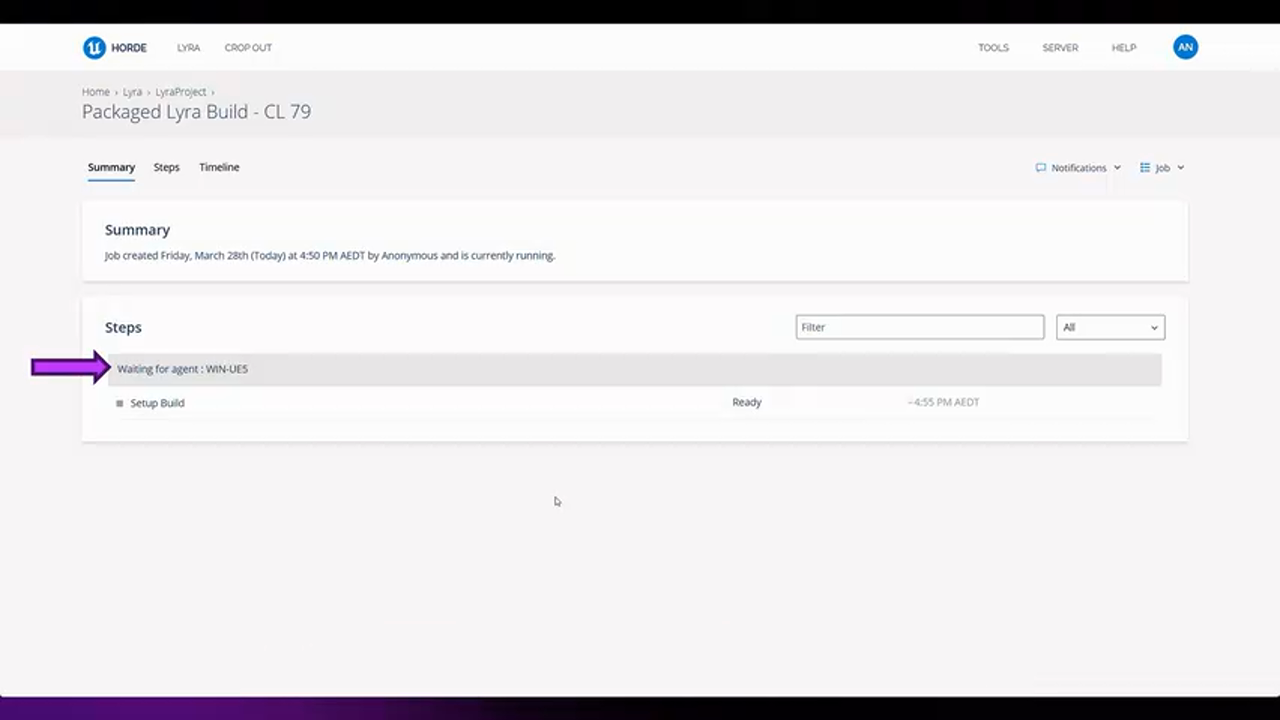Image resolution: width=1280 pixels, height=720 pixels.
Task: Click the Waiting for agent WIN-UE5 row
Action: pyautogui.click(x=400, y=369)
